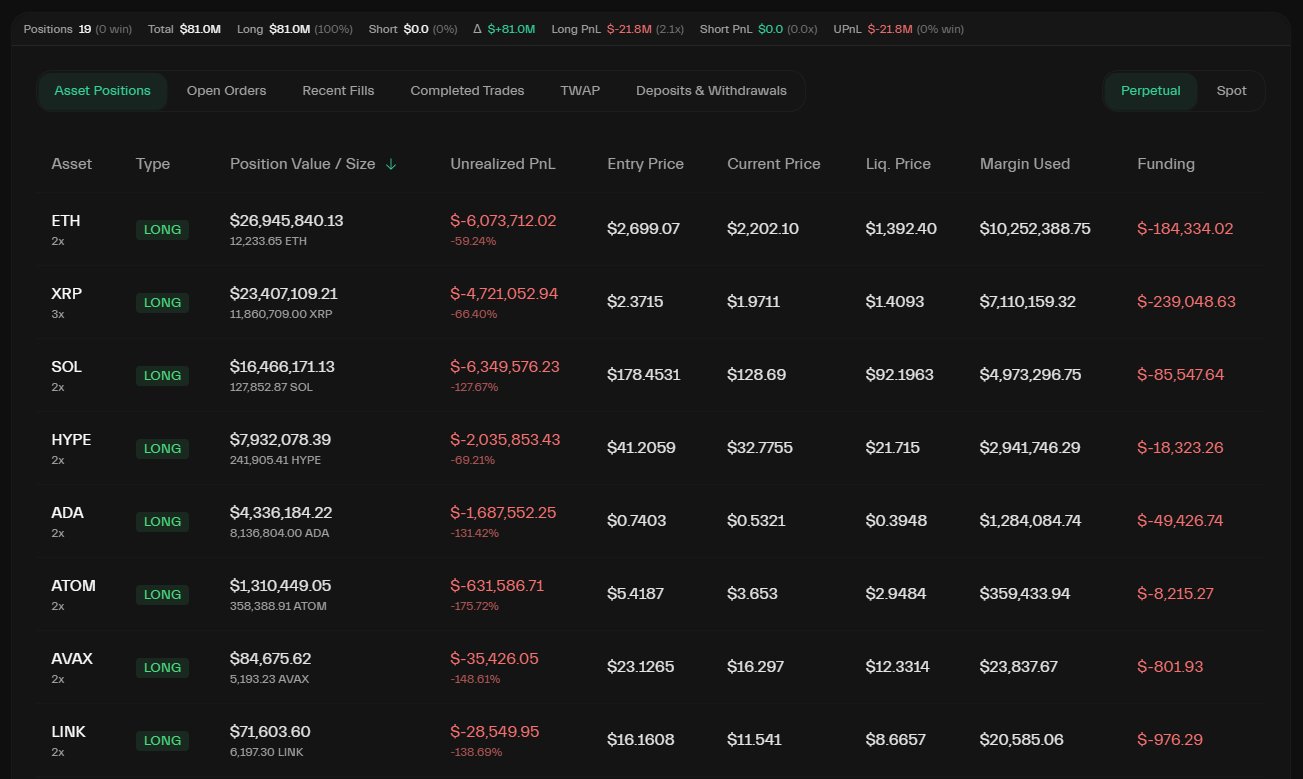Click ETH position value $26,945,840.13
Screen dimensions: 1303x779
286,221
